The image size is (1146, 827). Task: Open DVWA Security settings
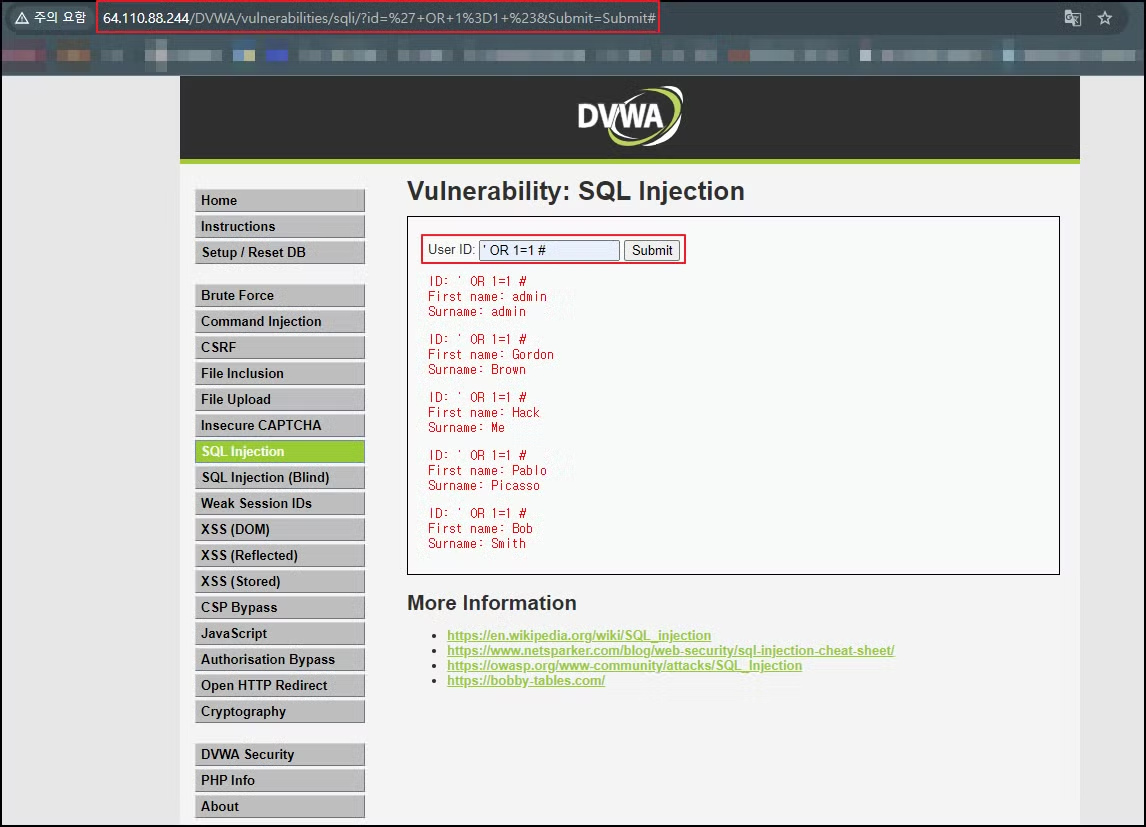[280, 755]
